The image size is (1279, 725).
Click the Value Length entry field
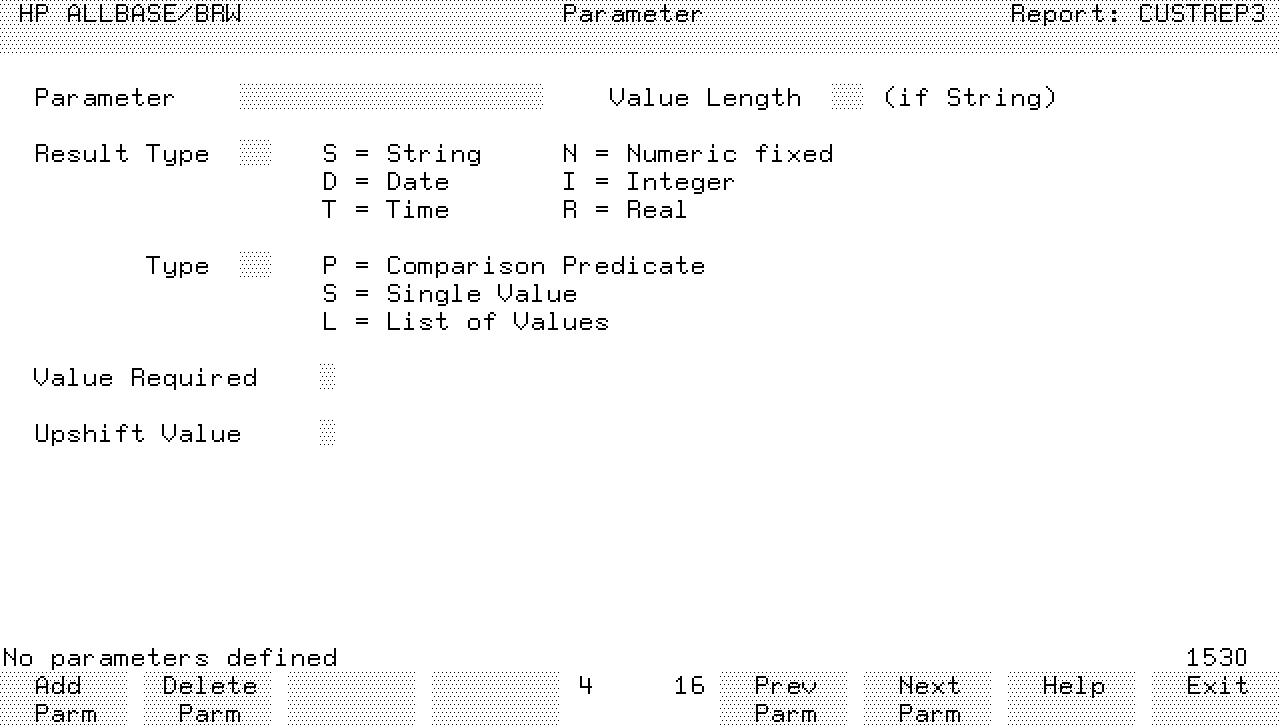click(847, 97)
